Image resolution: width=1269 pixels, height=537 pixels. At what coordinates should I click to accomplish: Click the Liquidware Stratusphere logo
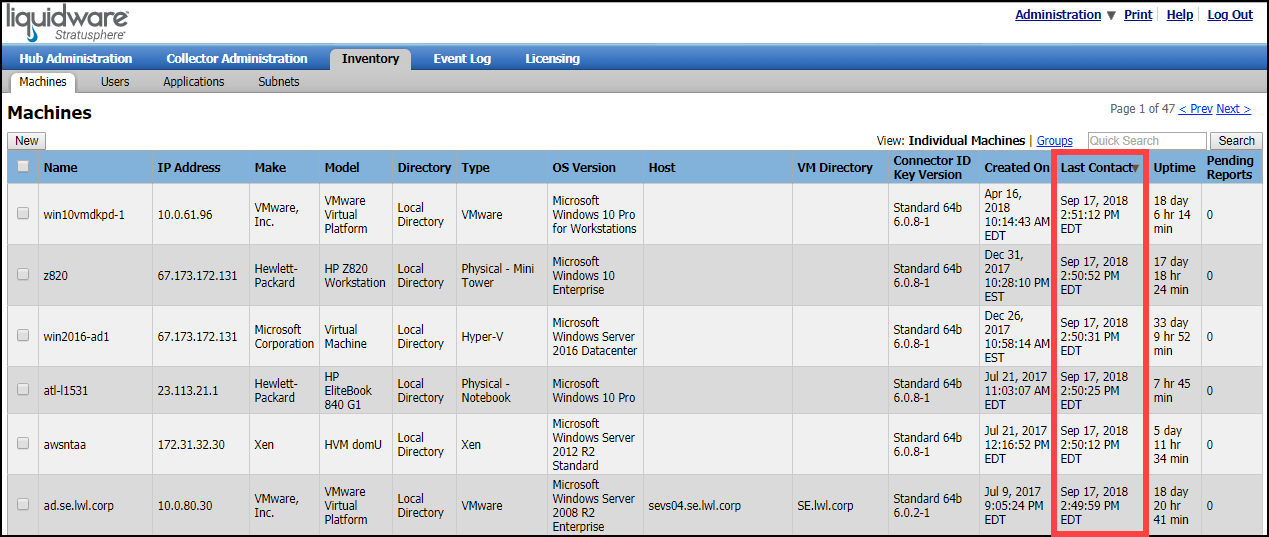[x=65, y=22]
